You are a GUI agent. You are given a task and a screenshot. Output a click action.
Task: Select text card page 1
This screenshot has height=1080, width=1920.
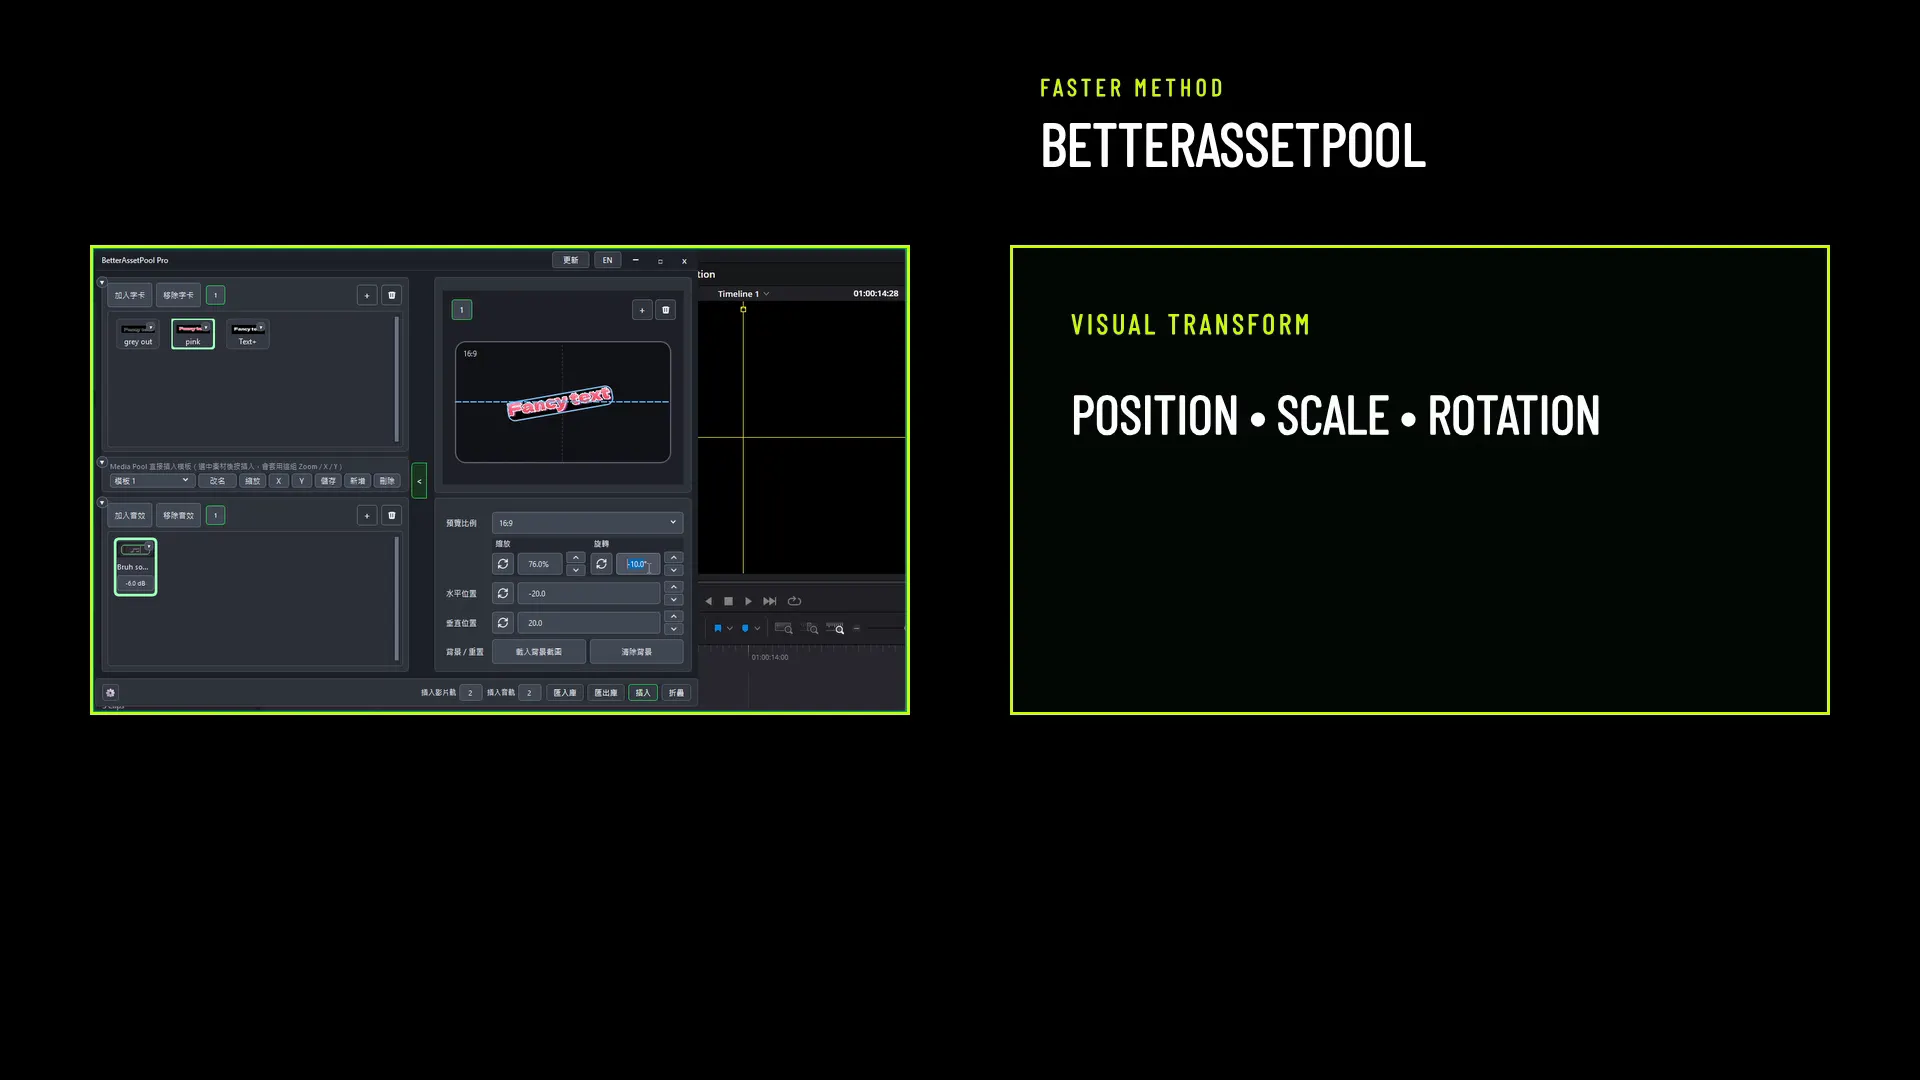(215, 295)
